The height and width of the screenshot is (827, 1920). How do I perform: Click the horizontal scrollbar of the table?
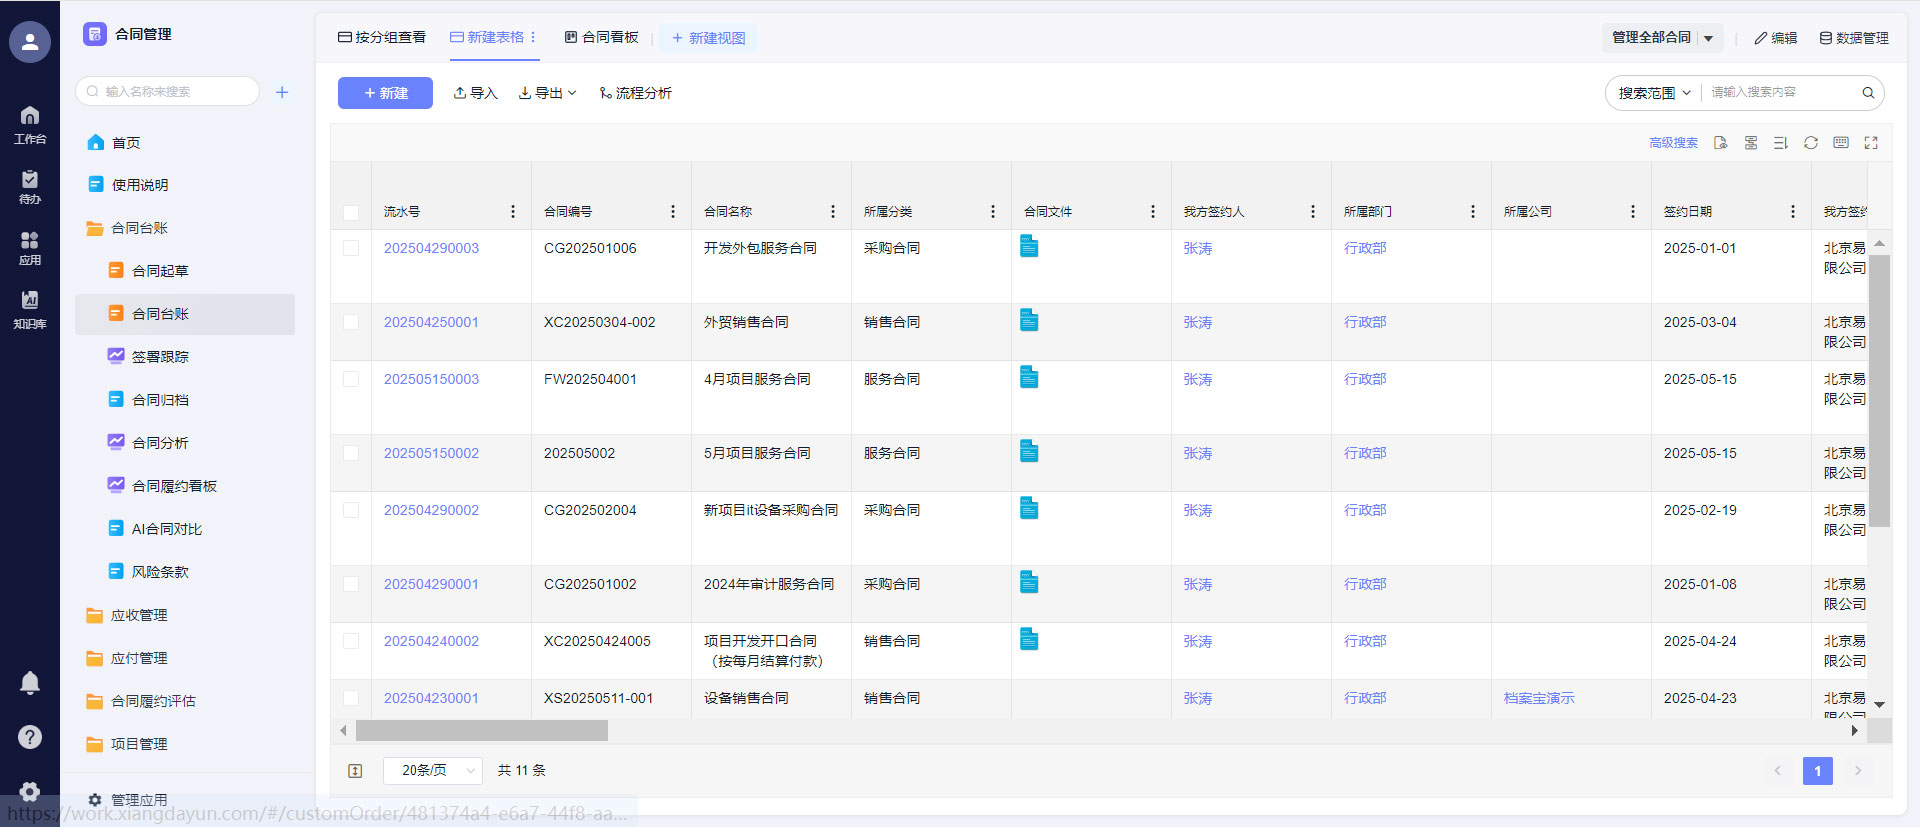pos(482,731)
